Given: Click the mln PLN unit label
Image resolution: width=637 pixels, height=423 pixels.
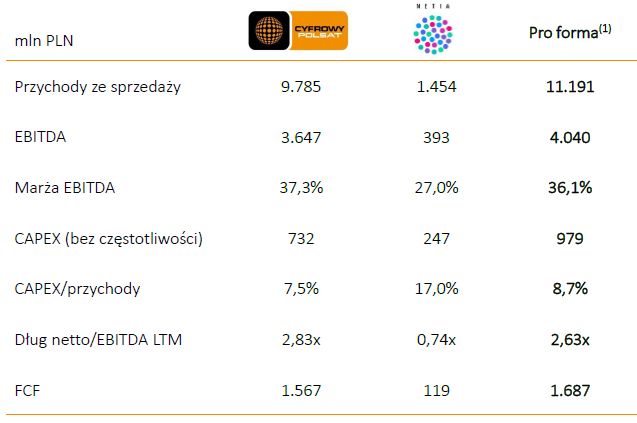Looking at the screenshot, I should (44, 41).
